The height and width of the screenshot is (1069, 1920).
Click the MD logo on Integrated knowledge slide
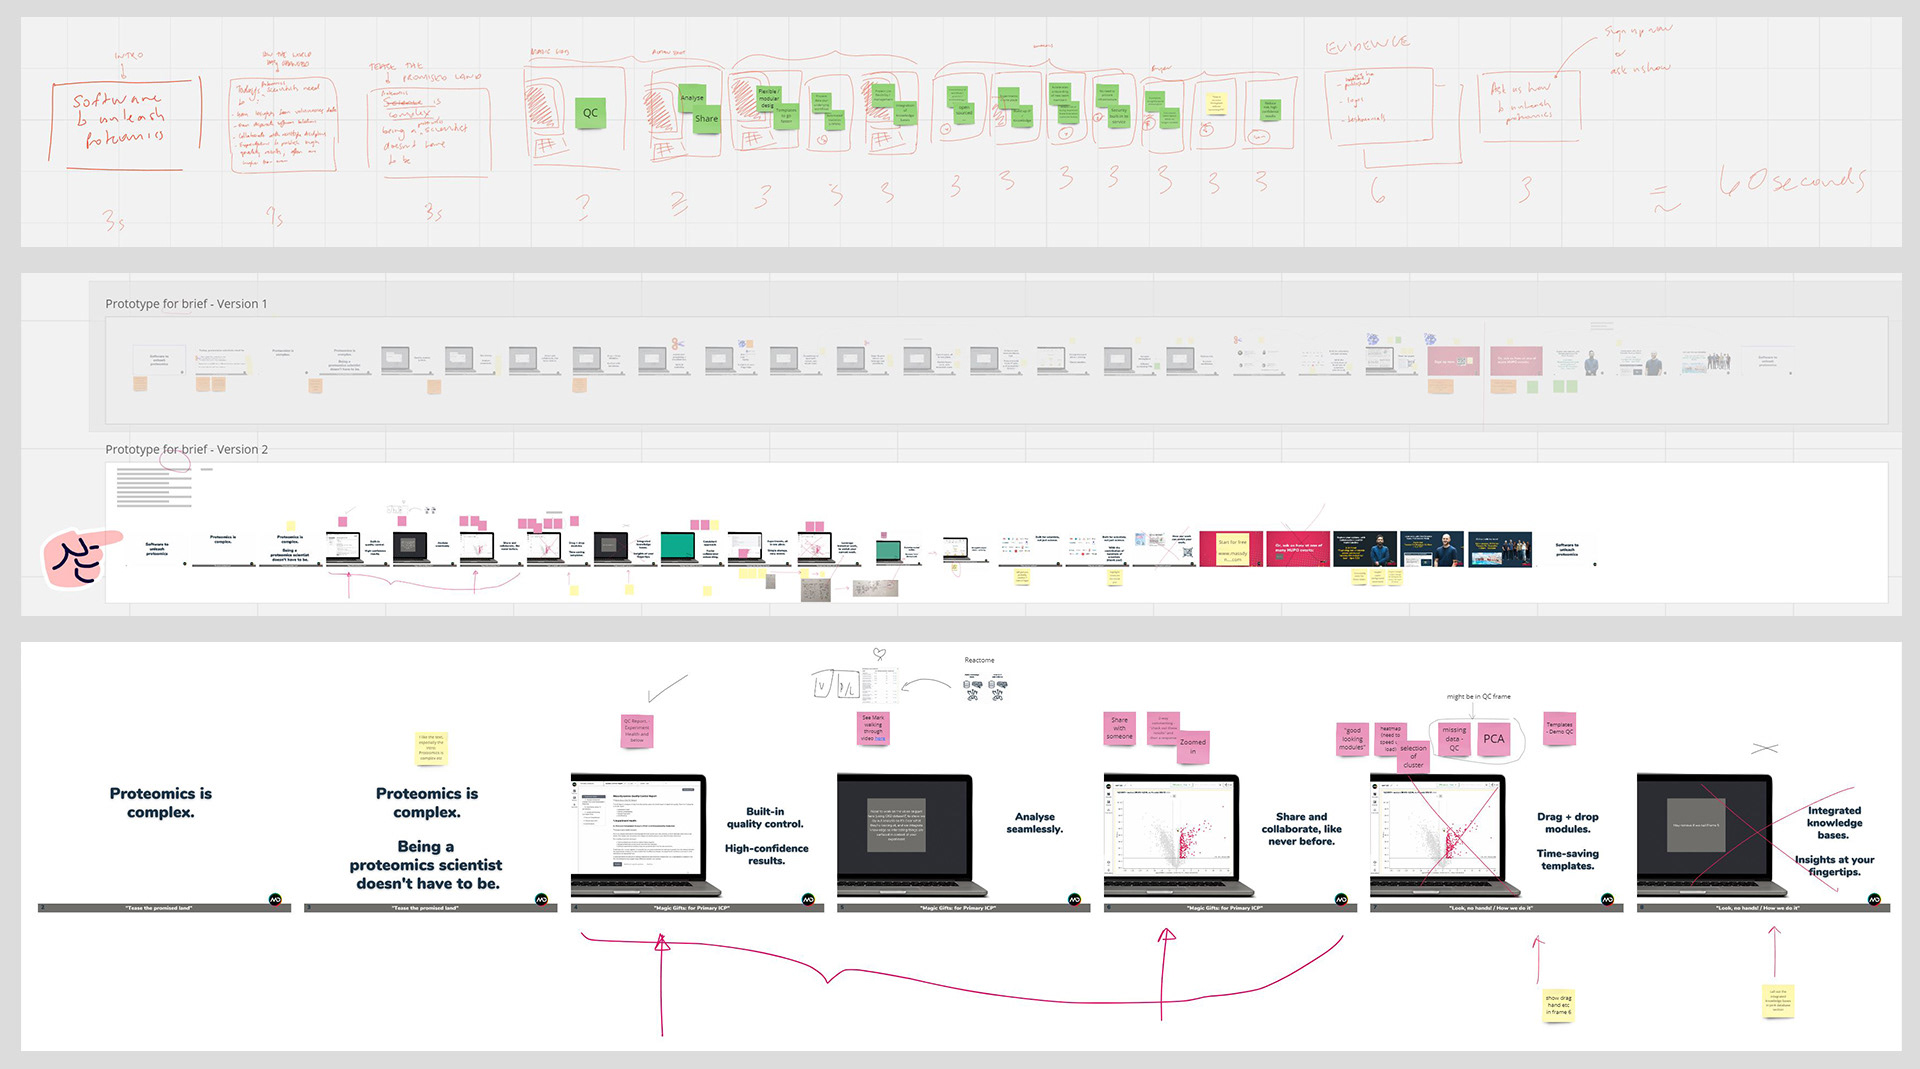(1874, 899)
